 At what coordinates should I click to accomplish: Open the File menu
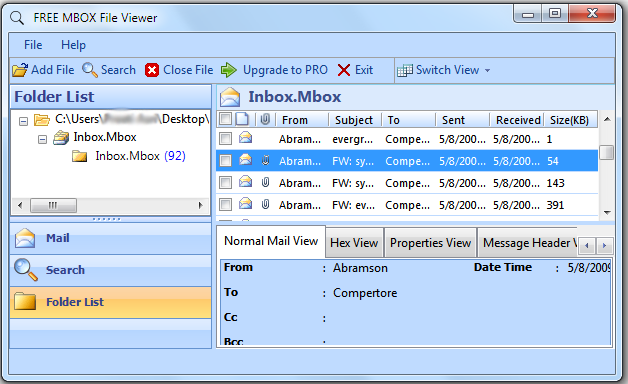(x=33, y=45)
